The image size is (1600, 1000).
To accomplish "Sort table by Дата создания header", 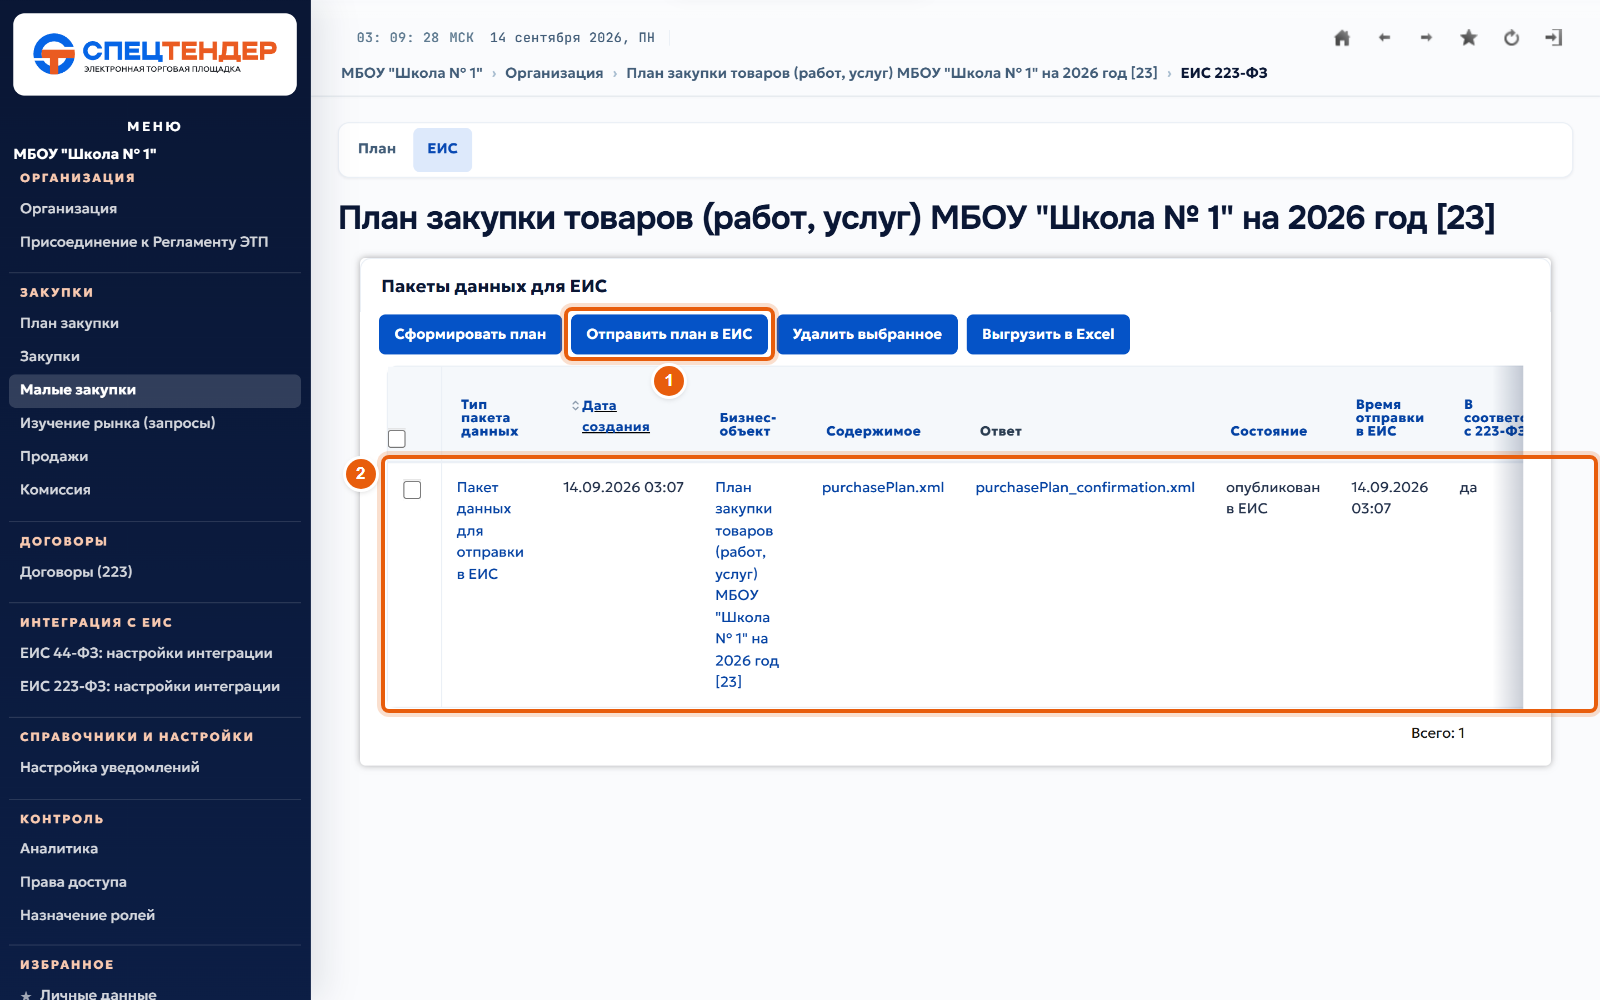I will pyautogui.click(x=615, y=416).
